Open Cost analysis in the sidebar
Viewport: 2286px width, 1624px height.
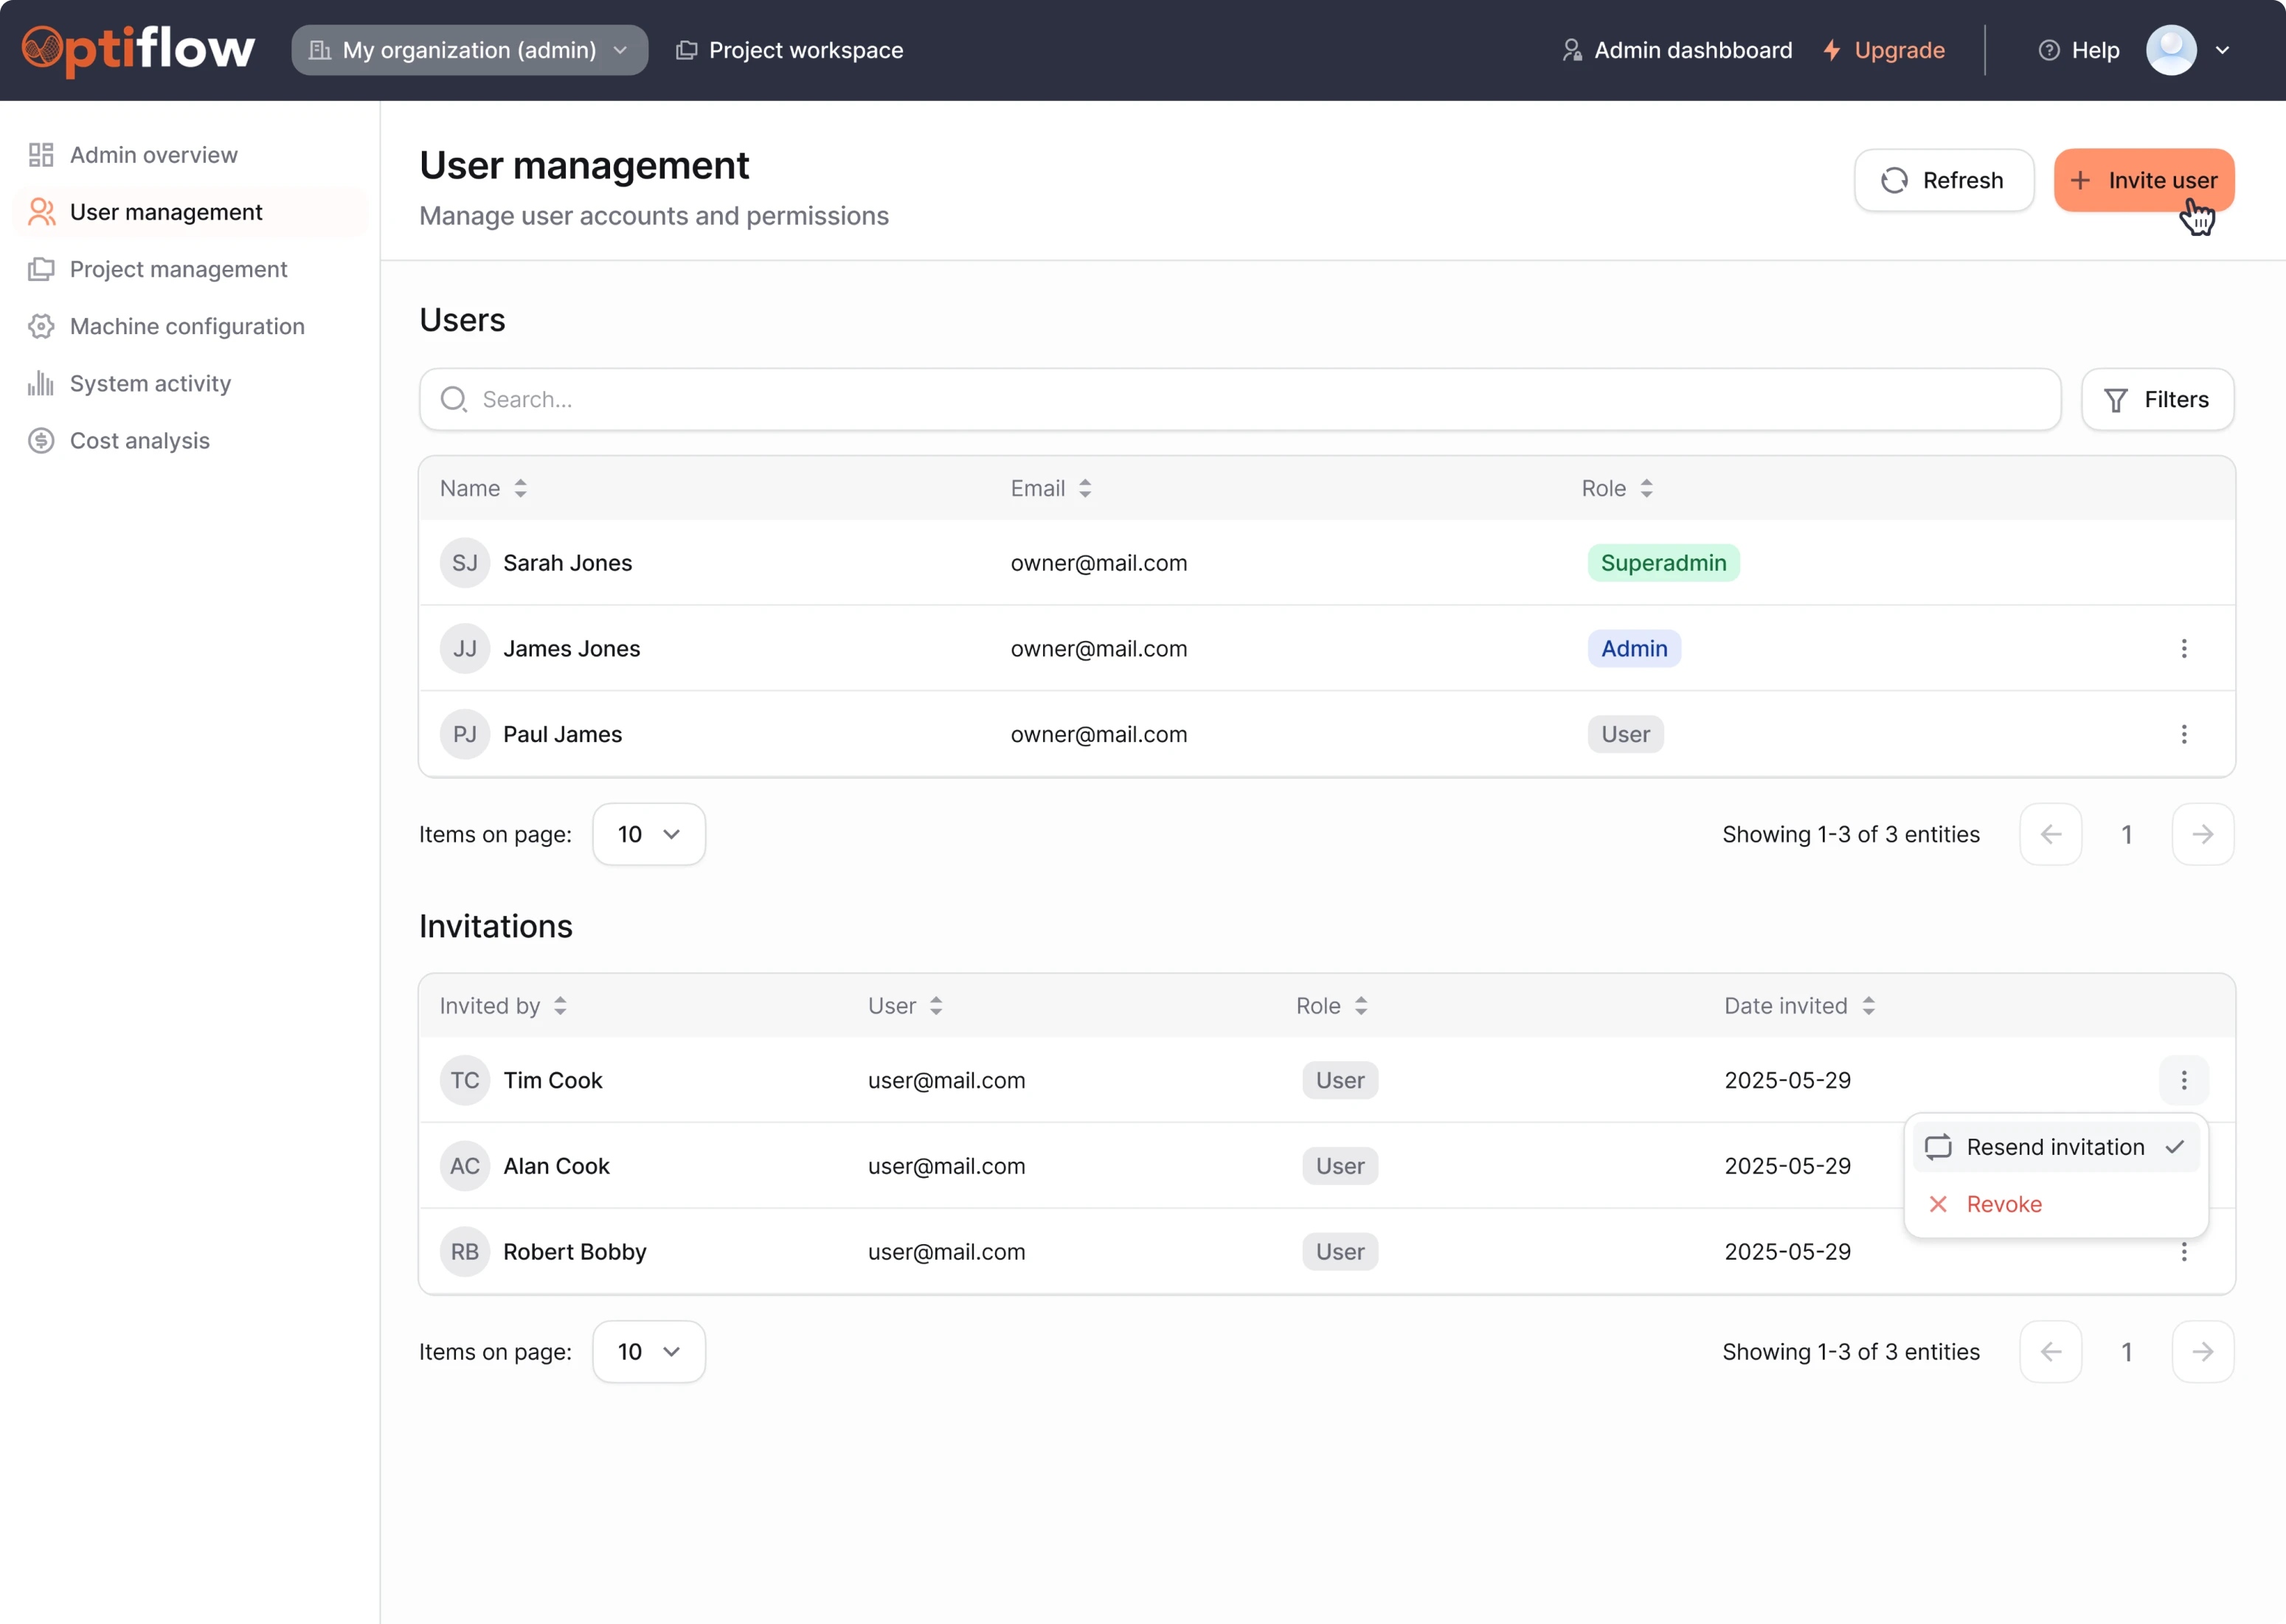(x=139, y=440)
